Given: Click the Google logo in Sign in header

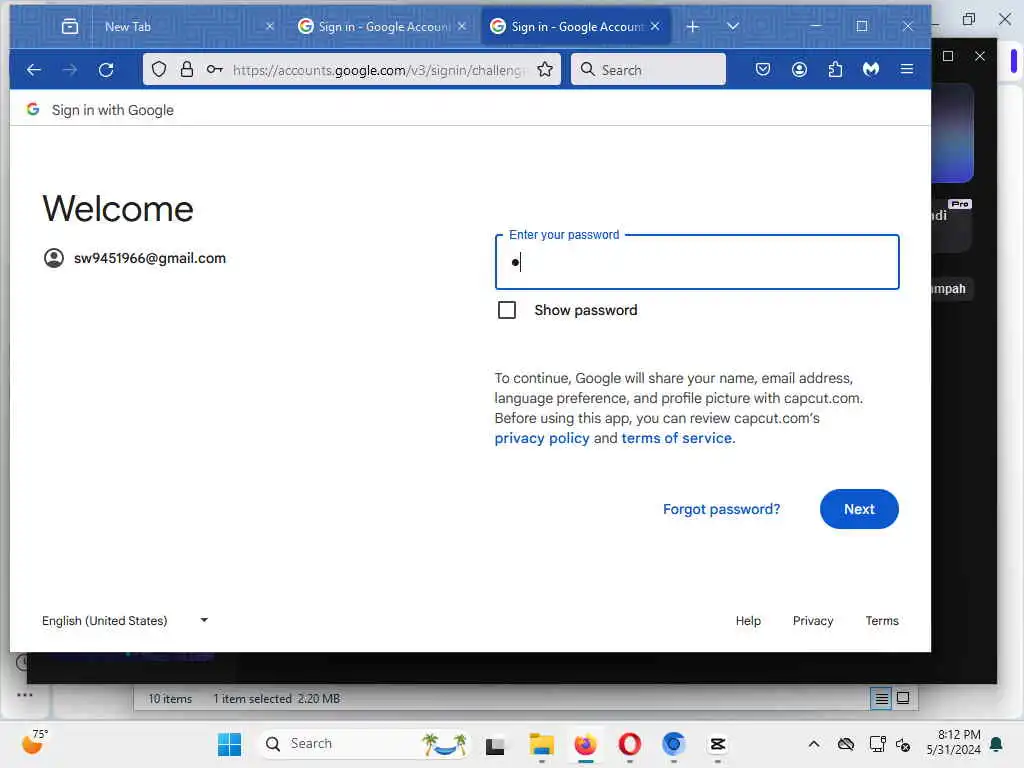Looking at the screenshot, I should [x=33, y=109].
